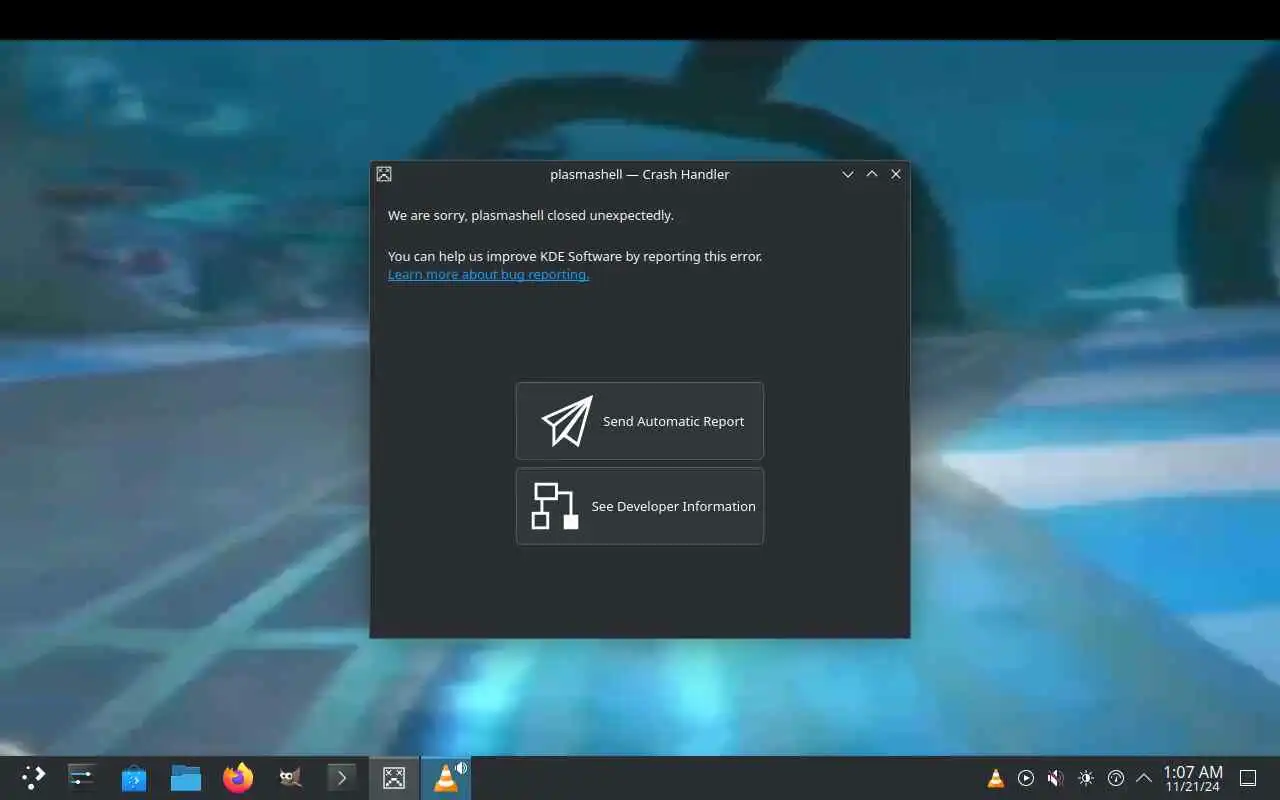1280x800 pixels.
Task: Open the media player tray indicator
Action: (x=1026, y=778)
